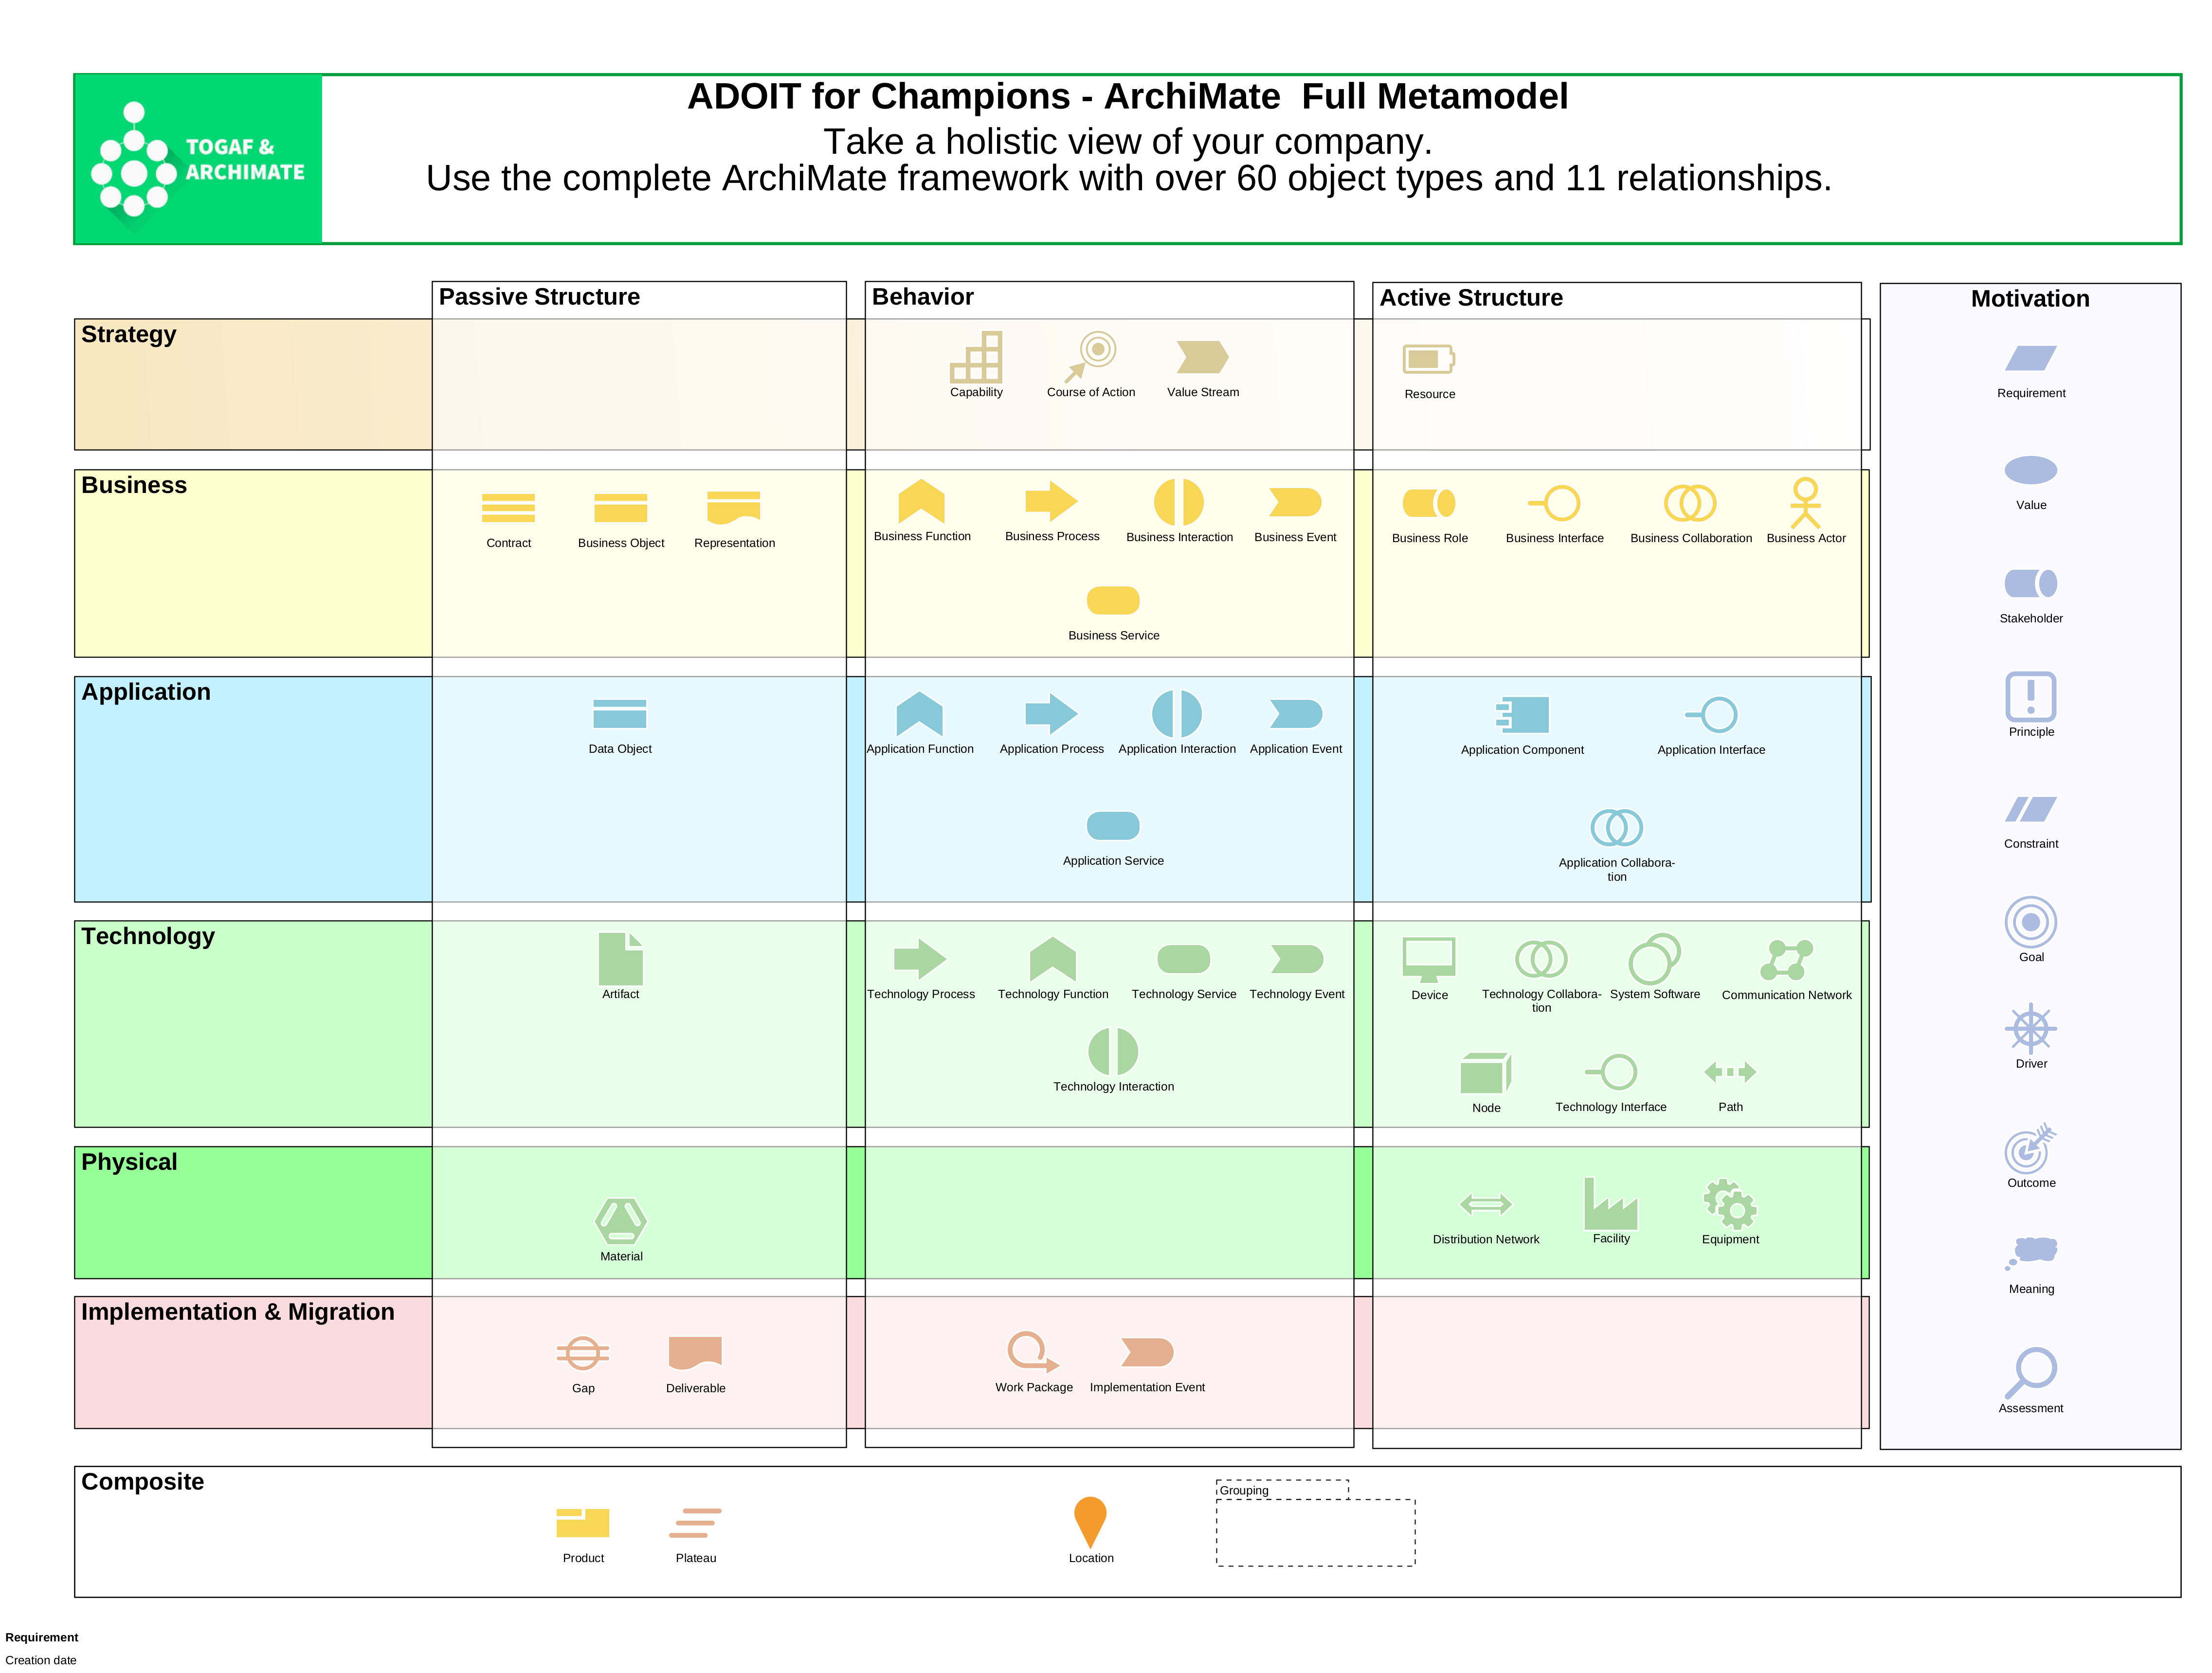
Task: Click the Implementation Event icon
Action: pos(1147,1352)
